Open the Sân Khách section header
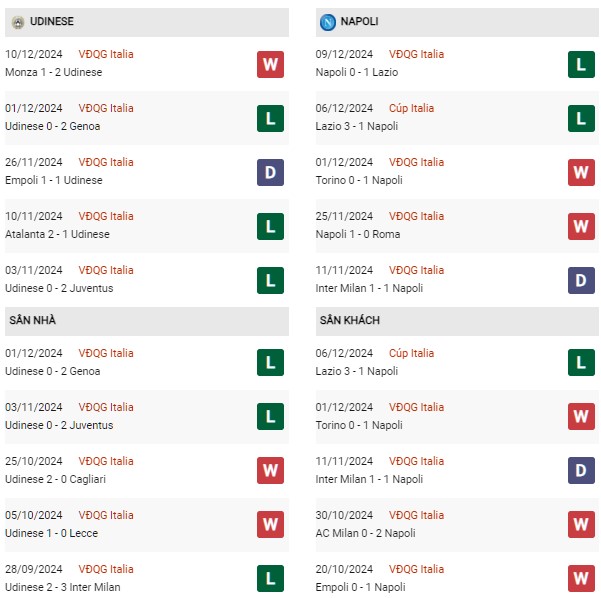 457,321
